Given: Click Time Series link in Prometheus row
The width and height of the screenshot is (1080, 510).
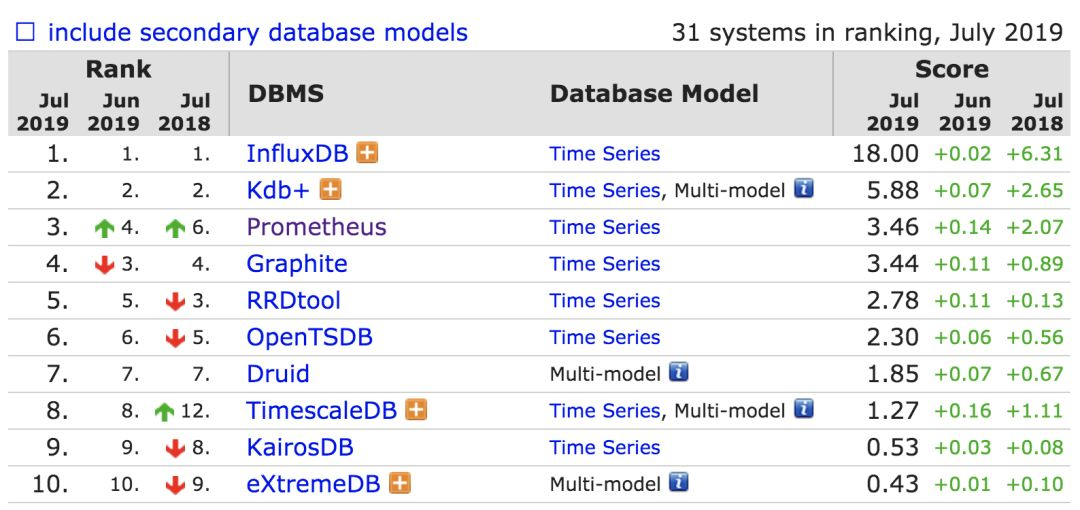Looking at the screenshot, I should click(x=604, y=227).
